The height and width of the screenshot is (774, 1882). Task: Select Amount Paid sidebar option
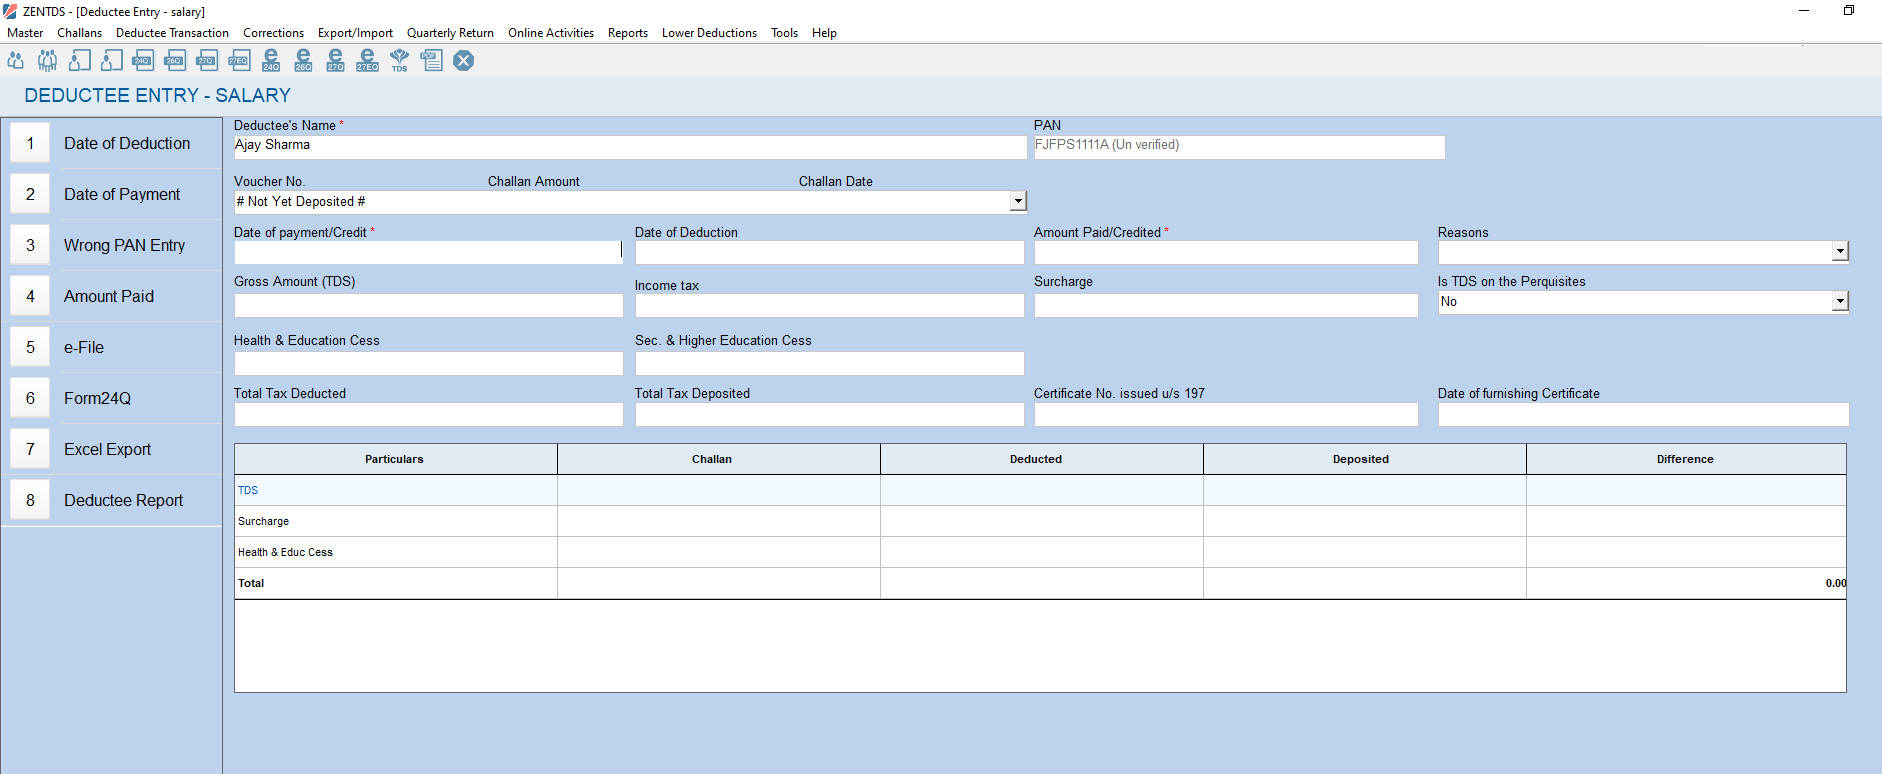click(x=111, y=296)
